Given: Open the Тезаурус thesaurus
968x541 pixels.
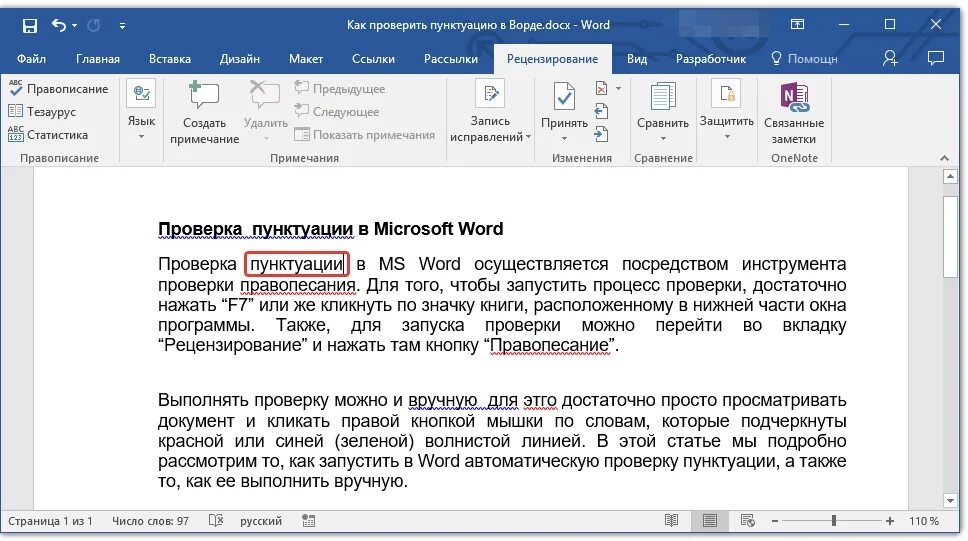Looking at the screenshot, I should 42,112.
